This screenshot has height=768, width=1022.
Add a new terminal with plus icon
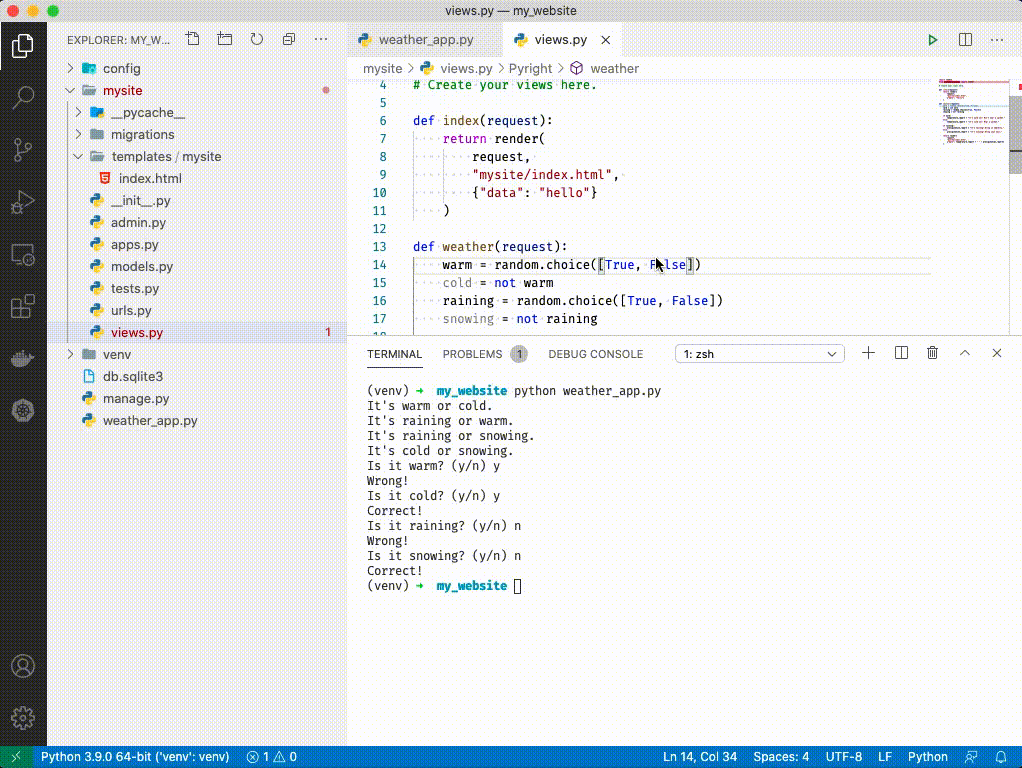coord(868,353)
